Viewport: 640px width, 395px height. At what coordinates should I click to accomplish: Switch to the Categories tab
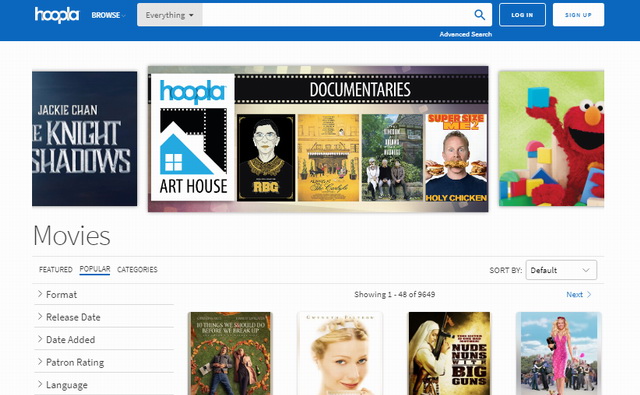[x=137, y=269]
